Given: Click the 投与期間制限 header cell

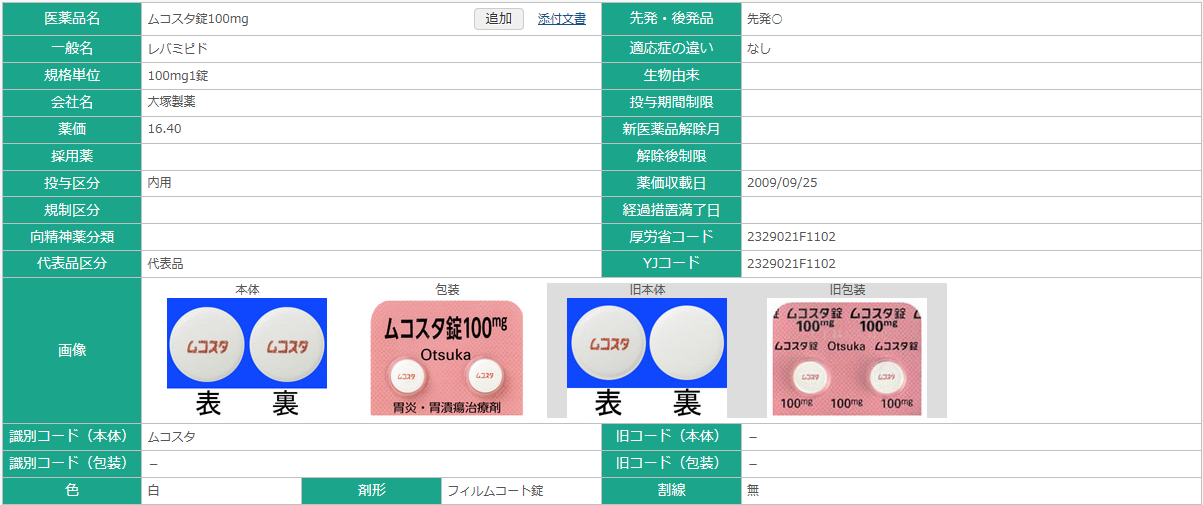Looking at the screenshot, I should coord(671,102).
